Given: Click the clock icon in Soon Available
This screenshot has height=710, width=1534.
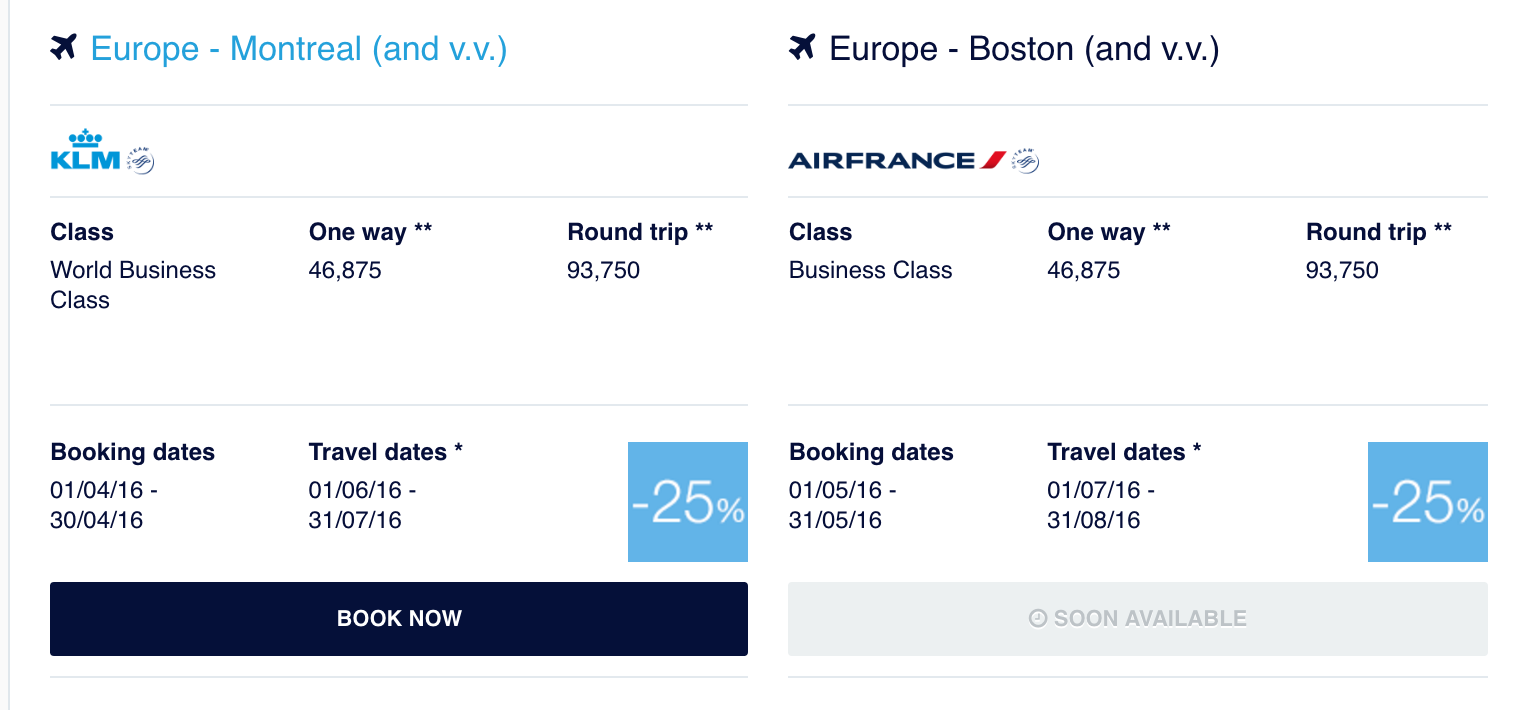Looking at the screenshot, I should pos(1038,619).
